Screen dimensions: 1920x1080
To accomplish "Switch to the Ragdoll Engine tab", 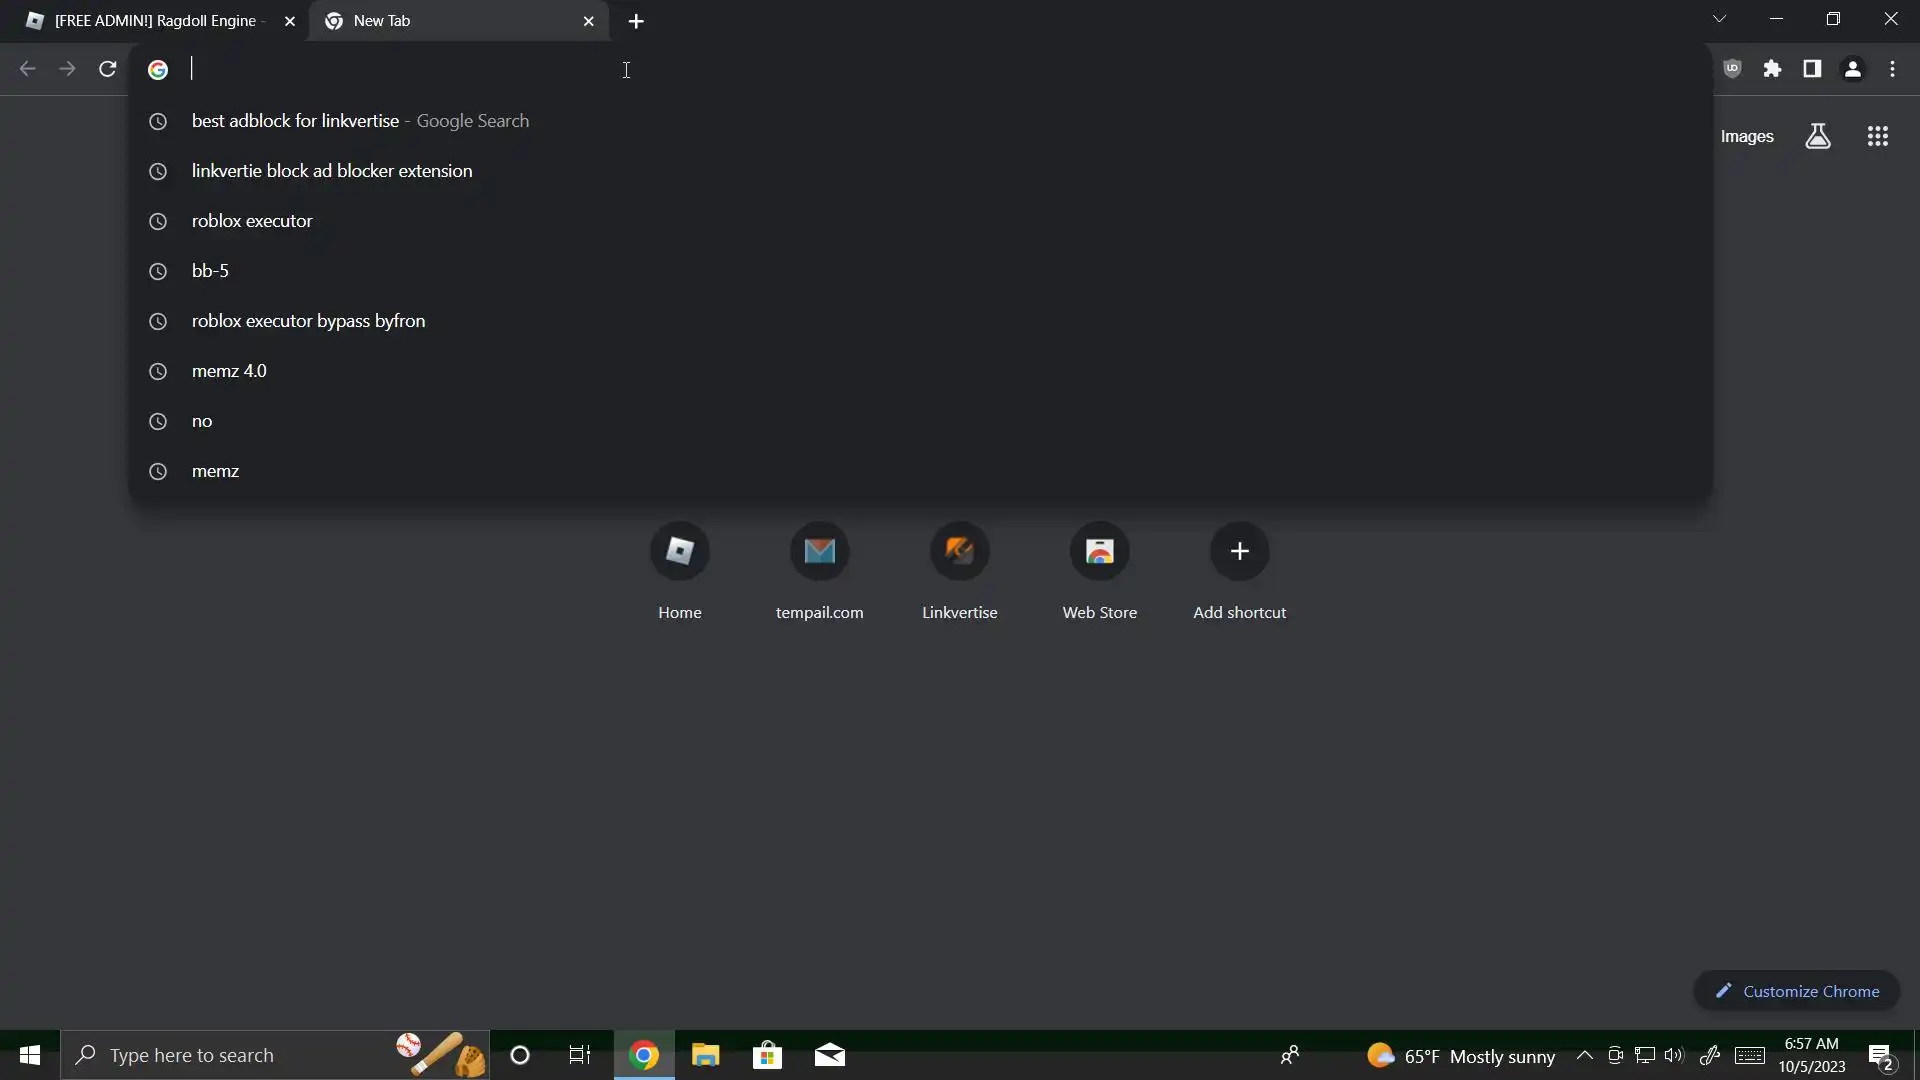I will 155,21.
